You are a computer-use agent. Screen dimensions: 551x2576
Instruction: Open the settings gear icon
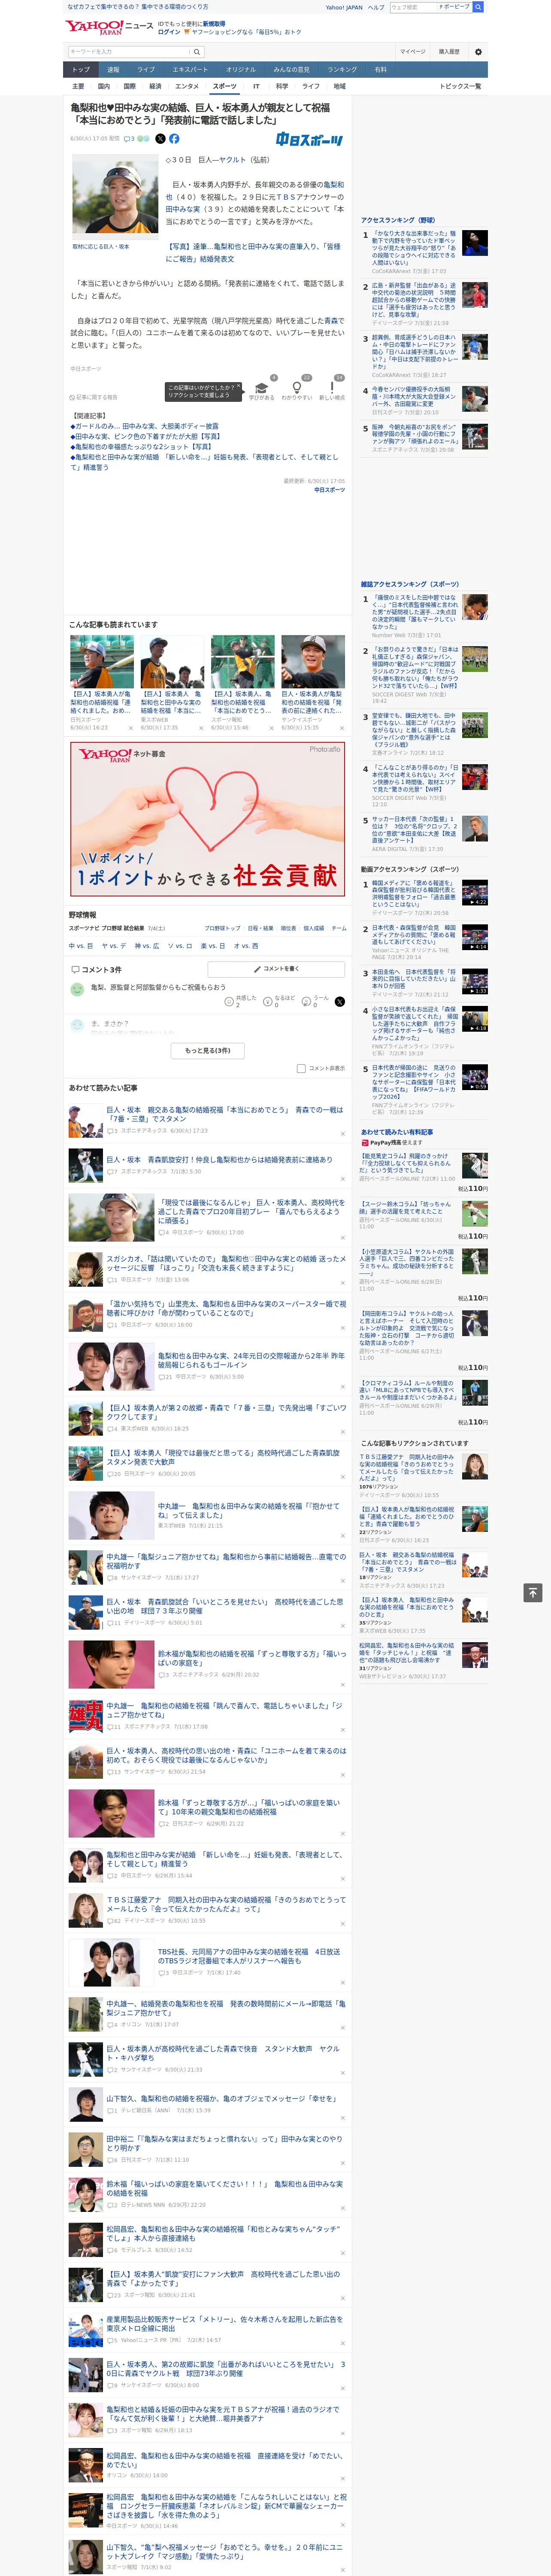[478, 52]
